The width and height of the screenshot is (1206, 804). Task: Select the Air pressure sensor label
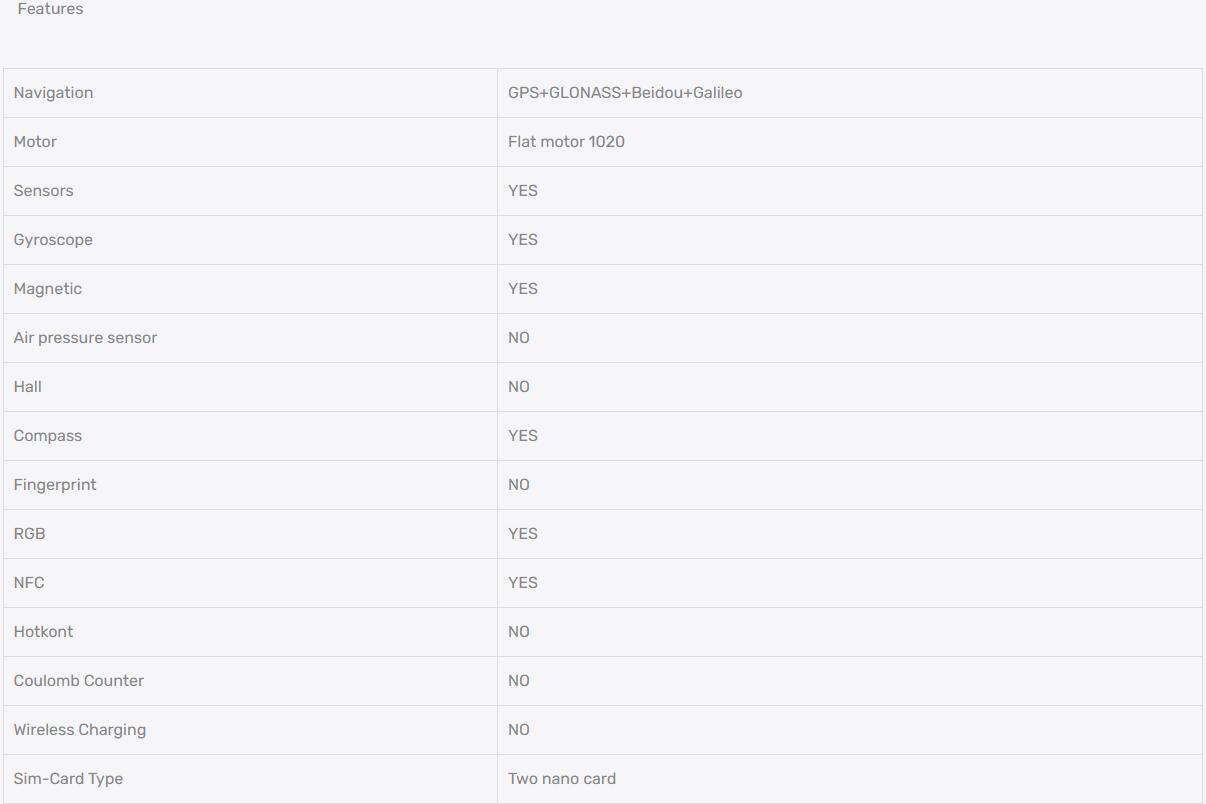[x=85, y=338]
